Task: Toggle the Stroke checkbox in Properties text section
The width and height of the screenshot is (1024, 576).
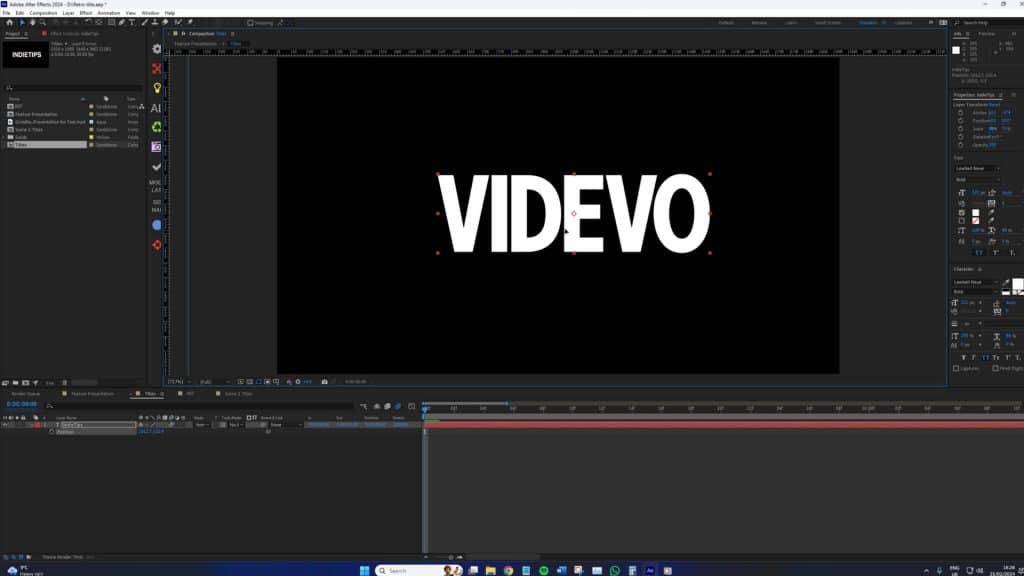Action: click(961, 221)
